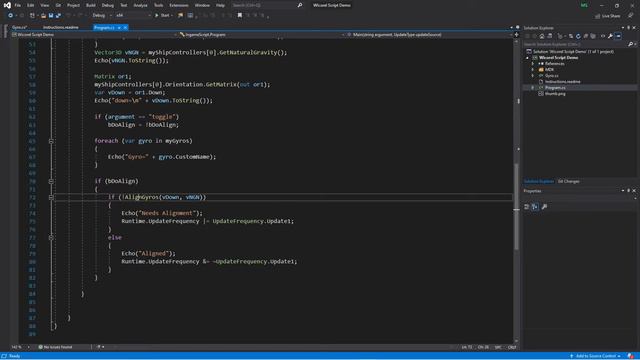Open the Test menu
Viewport: 640px width, 360px height.
coord(124,5)
